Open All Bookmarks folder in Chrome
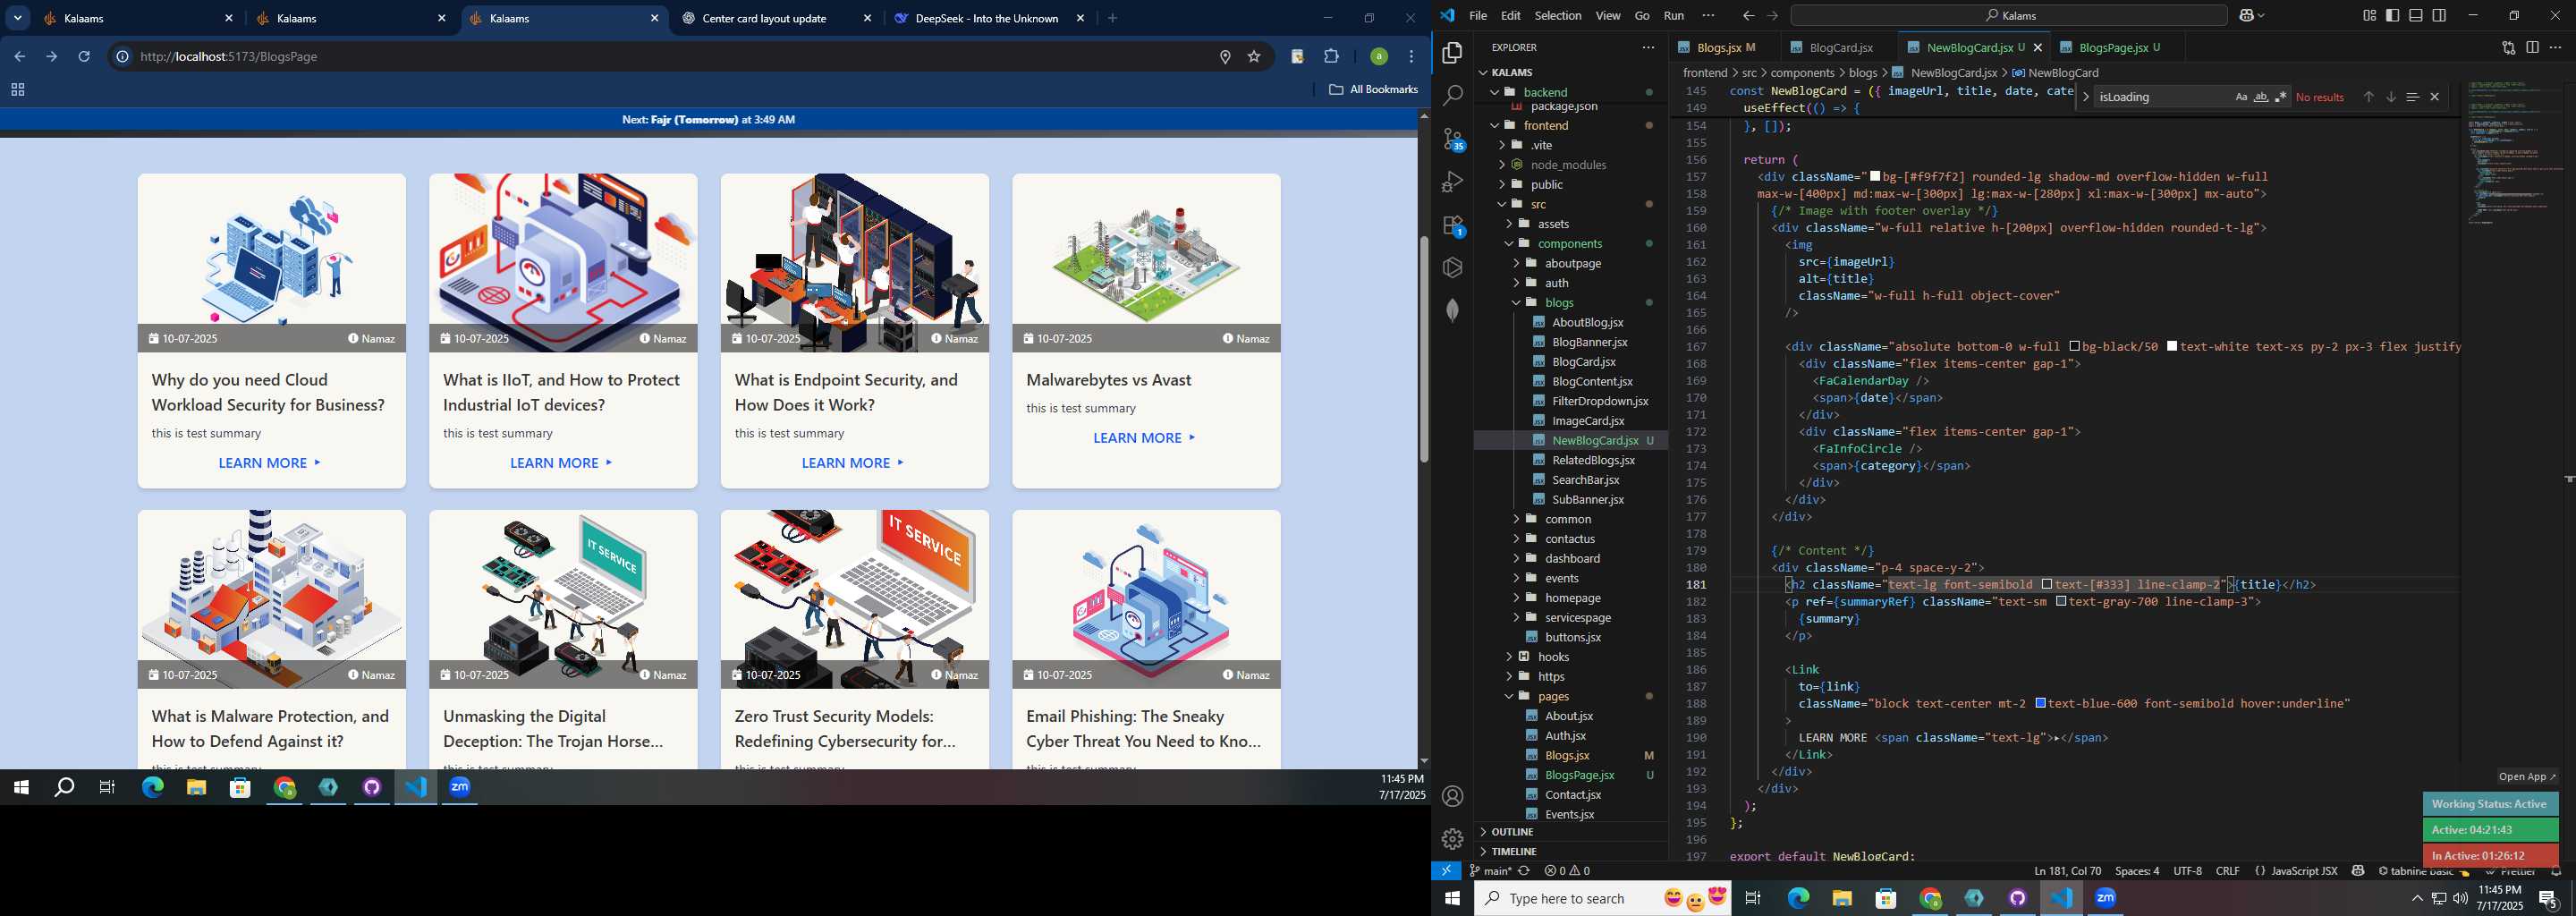Screen dimensions: 2576x916 pos(1373,89)
